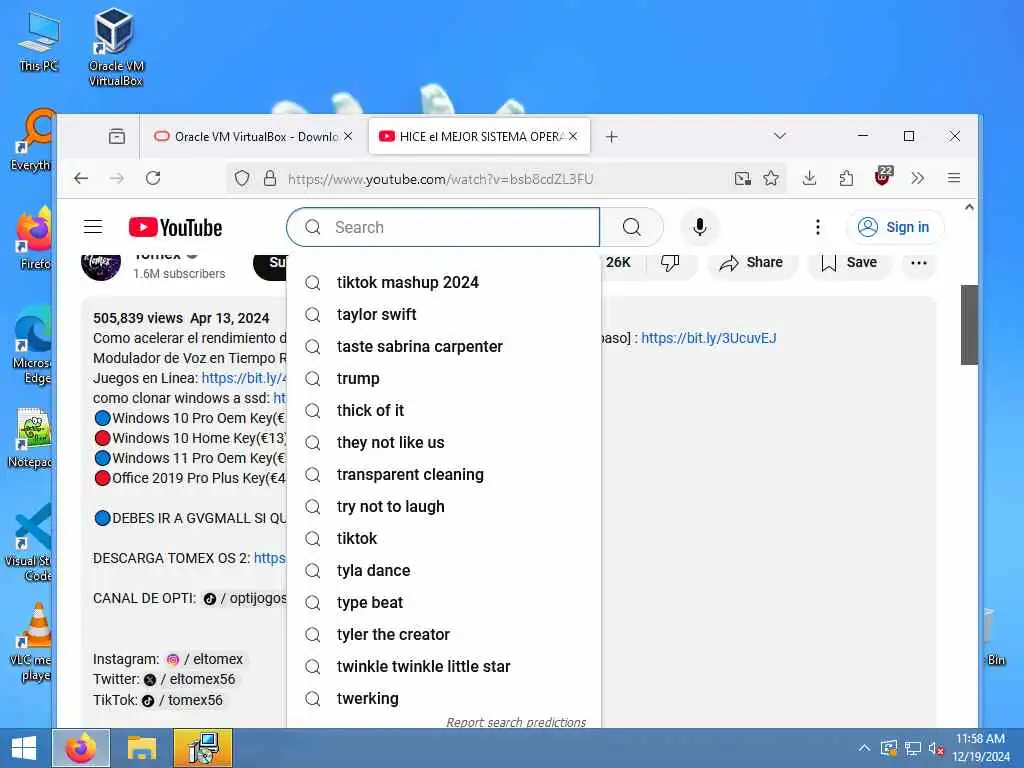Open Oracle VM VirtualBox desktop shortcut
This screenshot has width=1024, height=768.
pyautogui.click(x=116, y=47)
